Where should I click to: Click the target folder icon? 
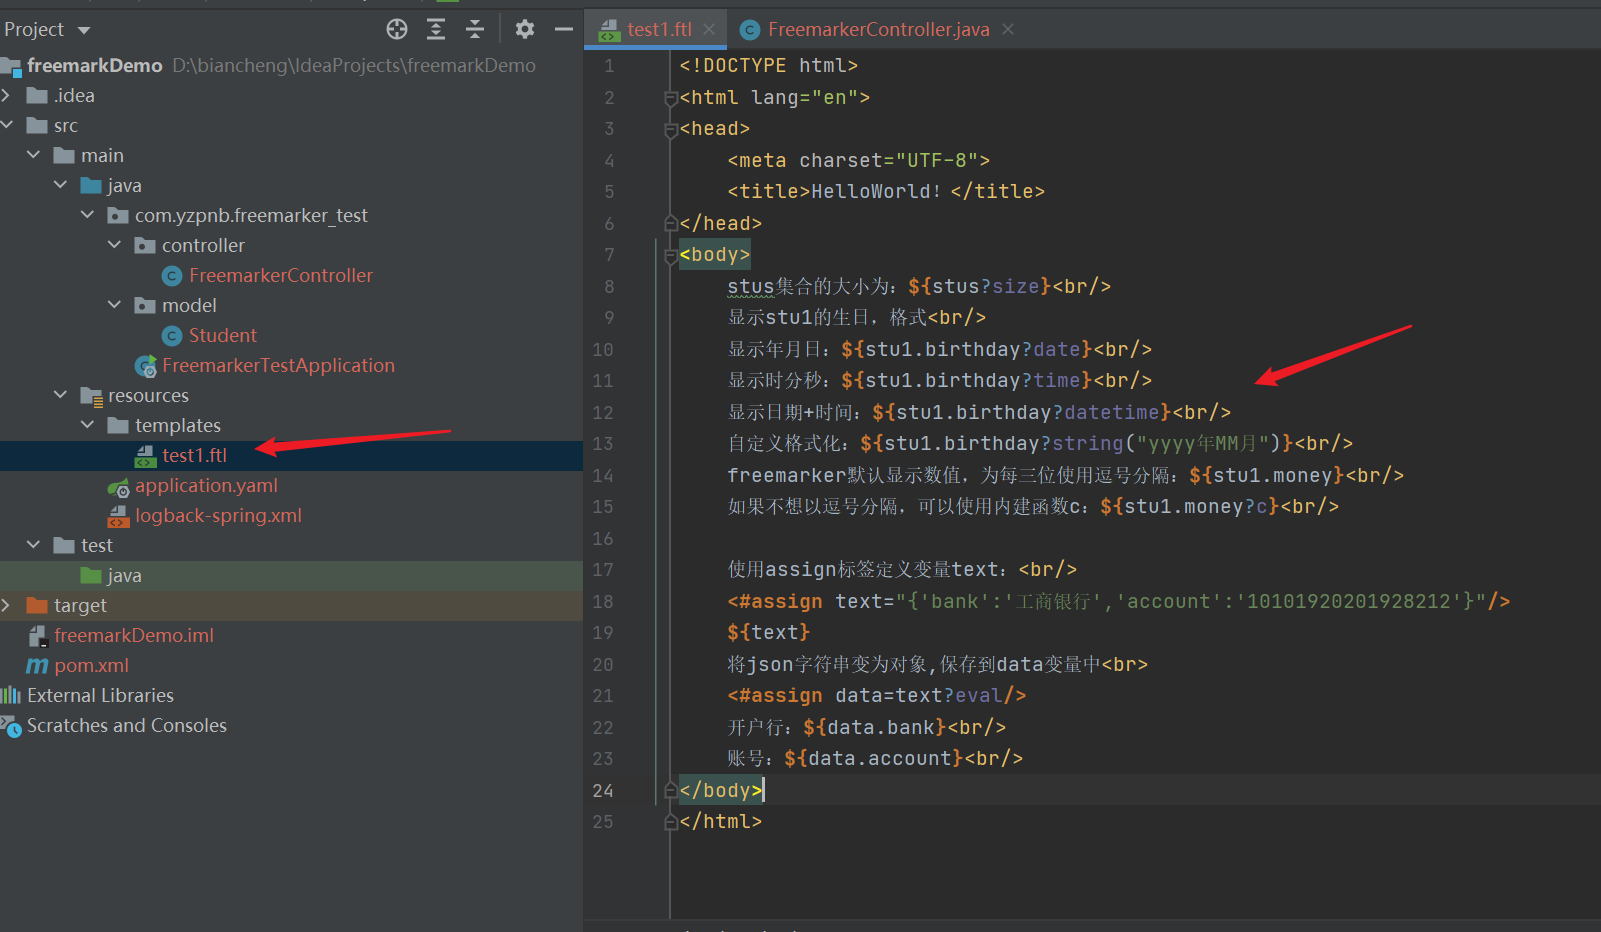click(37, 605)
